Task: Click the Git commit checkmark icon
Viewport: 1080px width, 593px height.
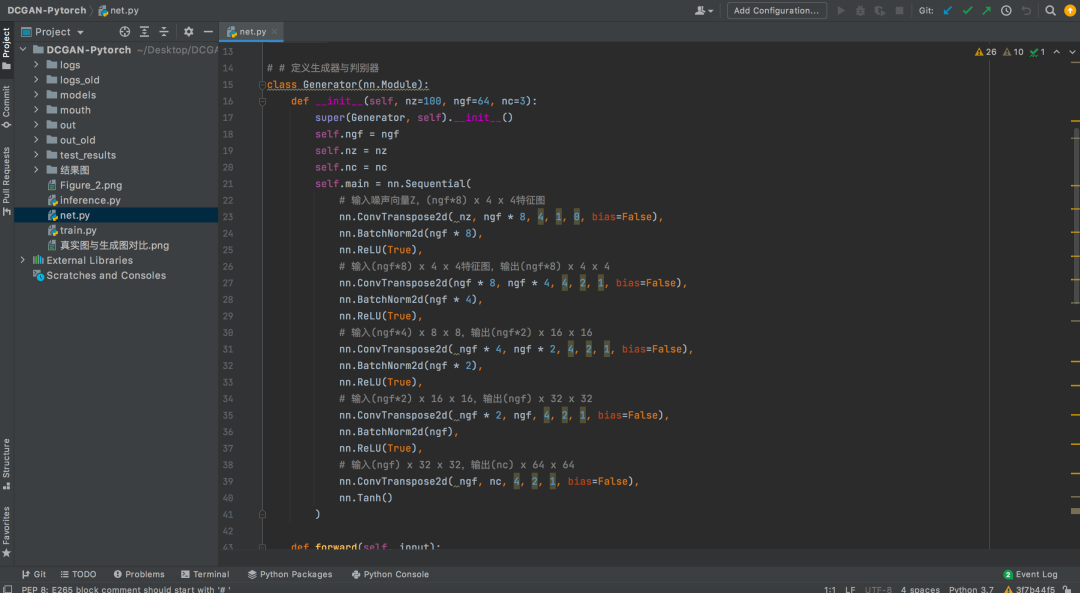Action: pos(967,10)
